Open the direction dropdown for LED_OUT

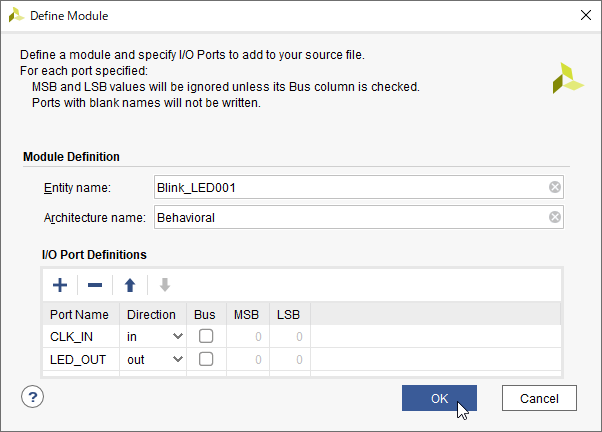coord(153,360)
